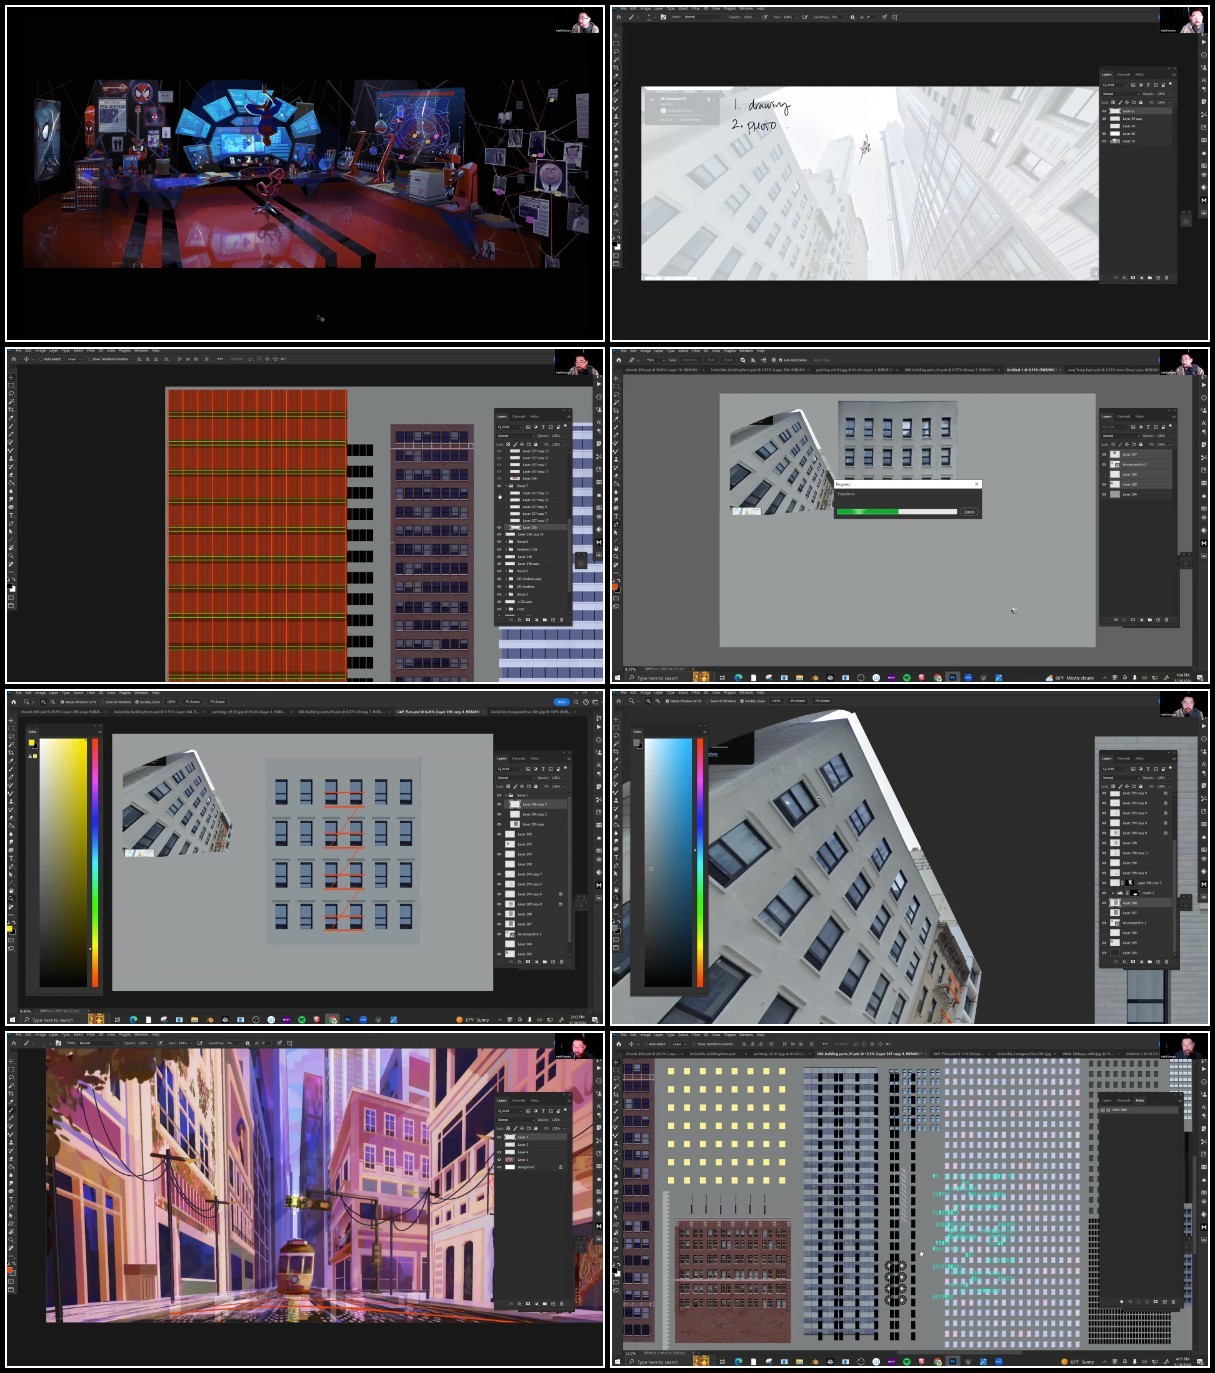The height and width of the screenshot is (1373, 1215).
Task: Toggle the Group 1 eye icon in the yellow Color panel frame
Action: click(x=499, y=795)
